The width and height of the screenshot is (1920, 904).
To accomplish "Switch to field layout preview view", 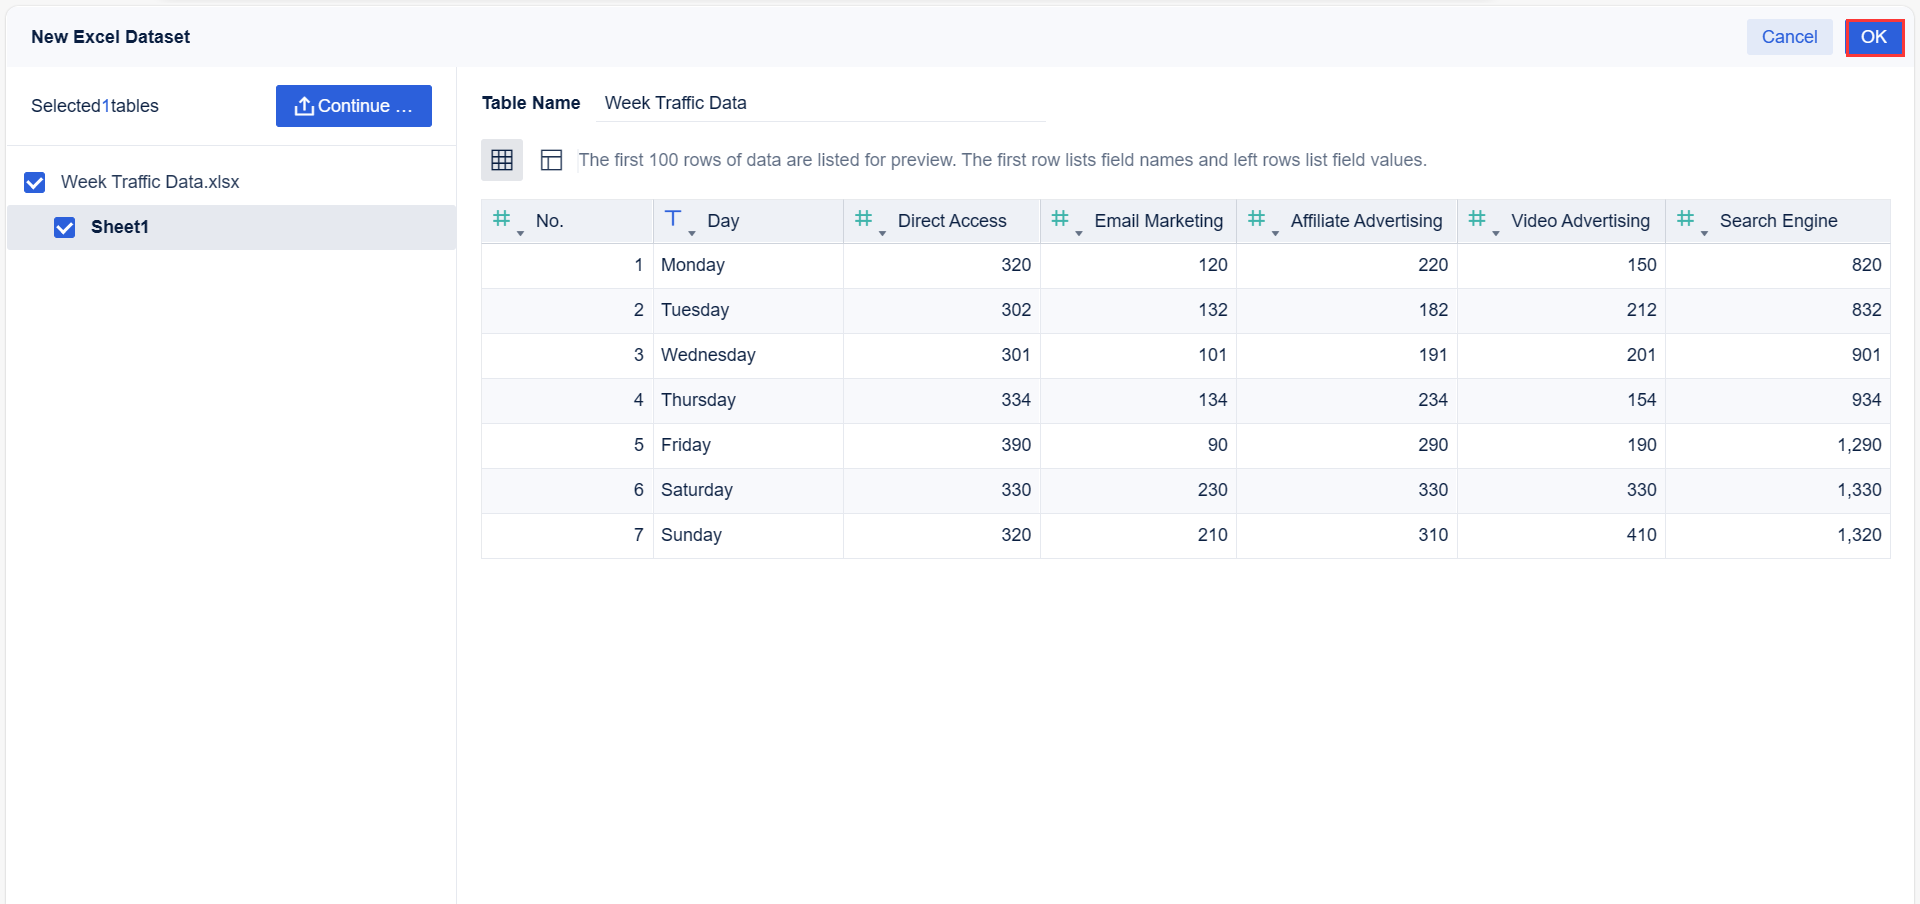I will point(551,160).
